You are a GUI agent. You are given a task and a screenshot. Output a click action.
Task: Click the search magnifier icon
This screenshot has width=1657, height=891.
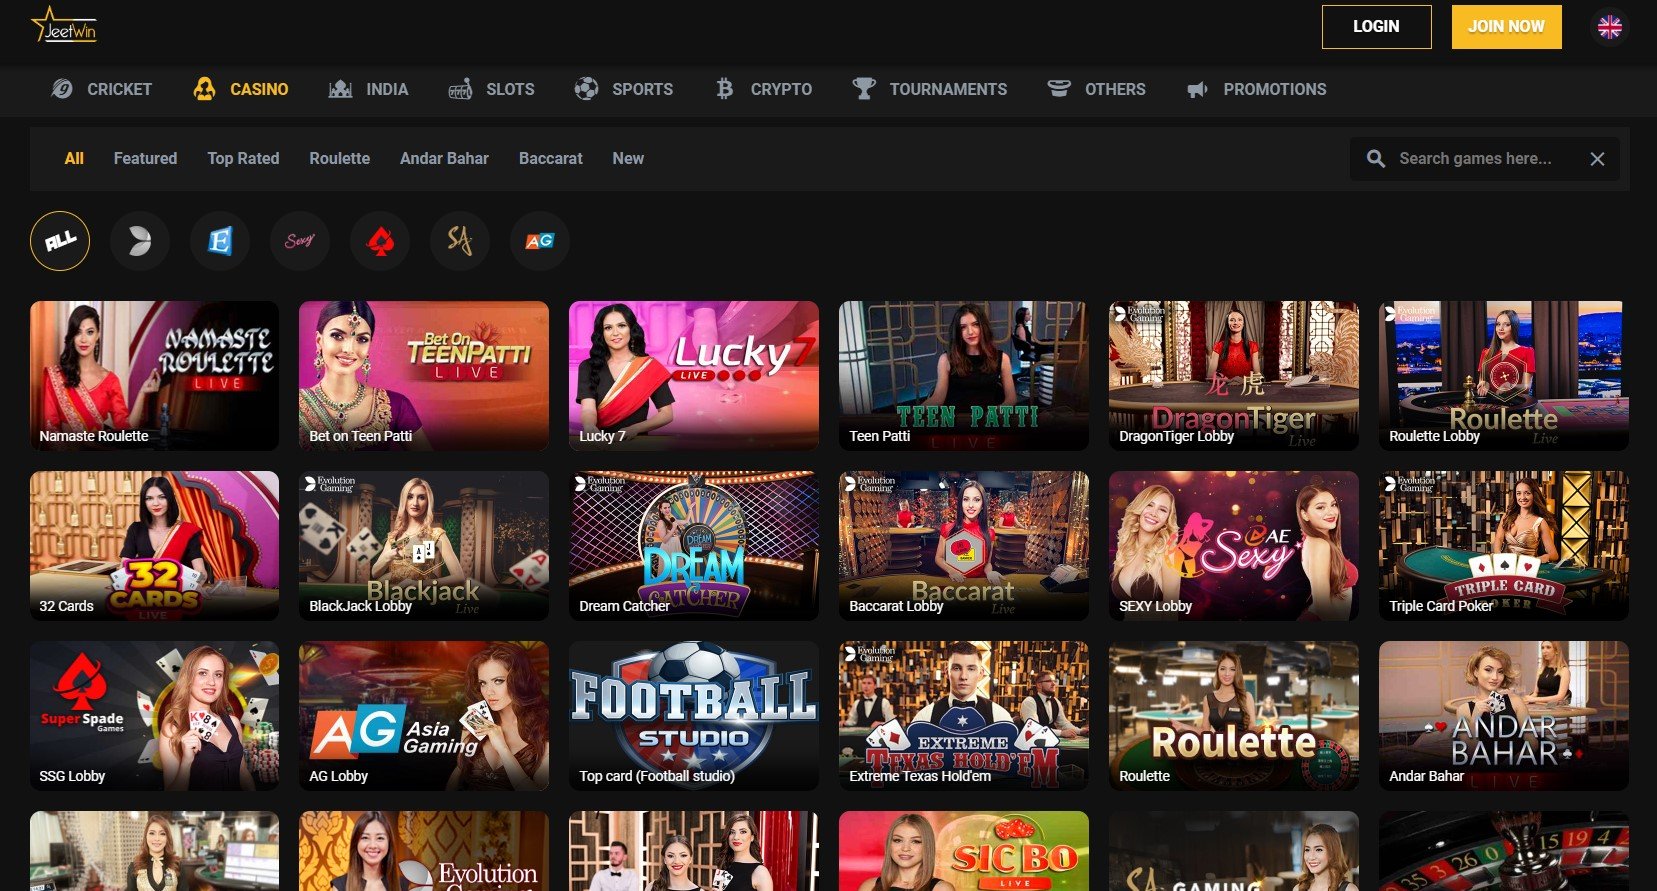pos(1376,159)
